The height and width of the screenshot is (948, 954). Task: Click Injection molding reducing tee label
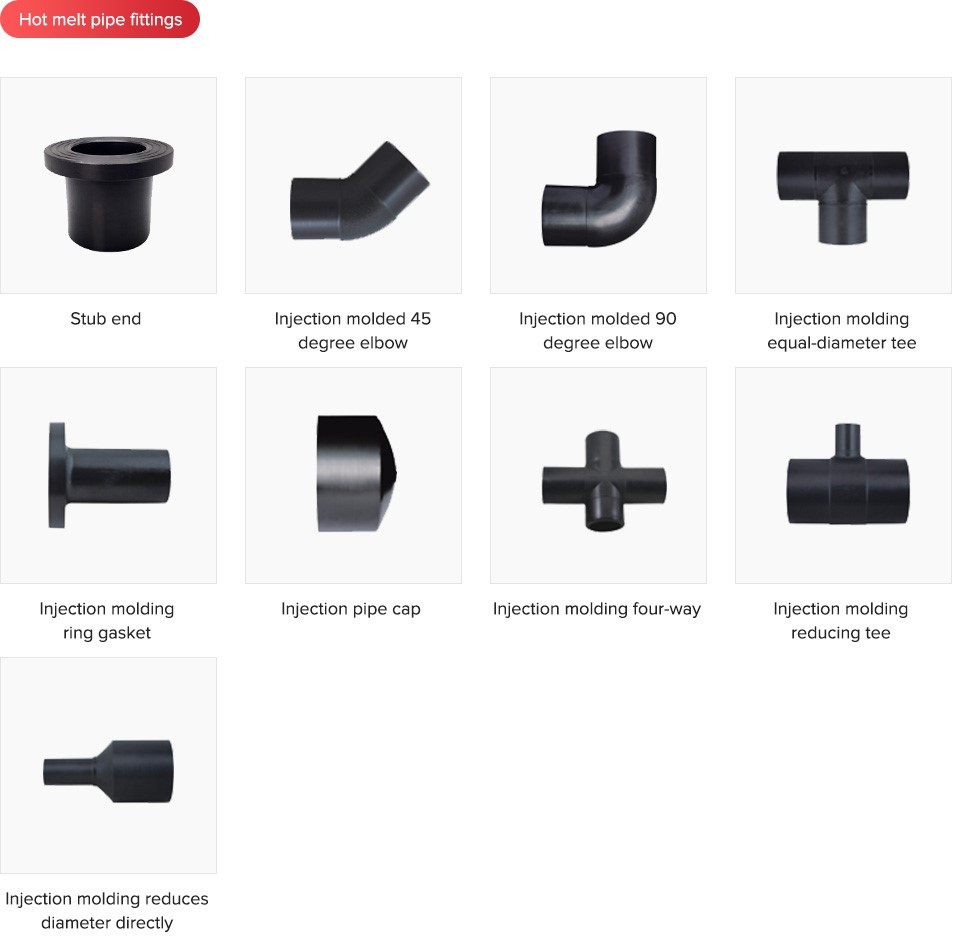pos(841,621)
